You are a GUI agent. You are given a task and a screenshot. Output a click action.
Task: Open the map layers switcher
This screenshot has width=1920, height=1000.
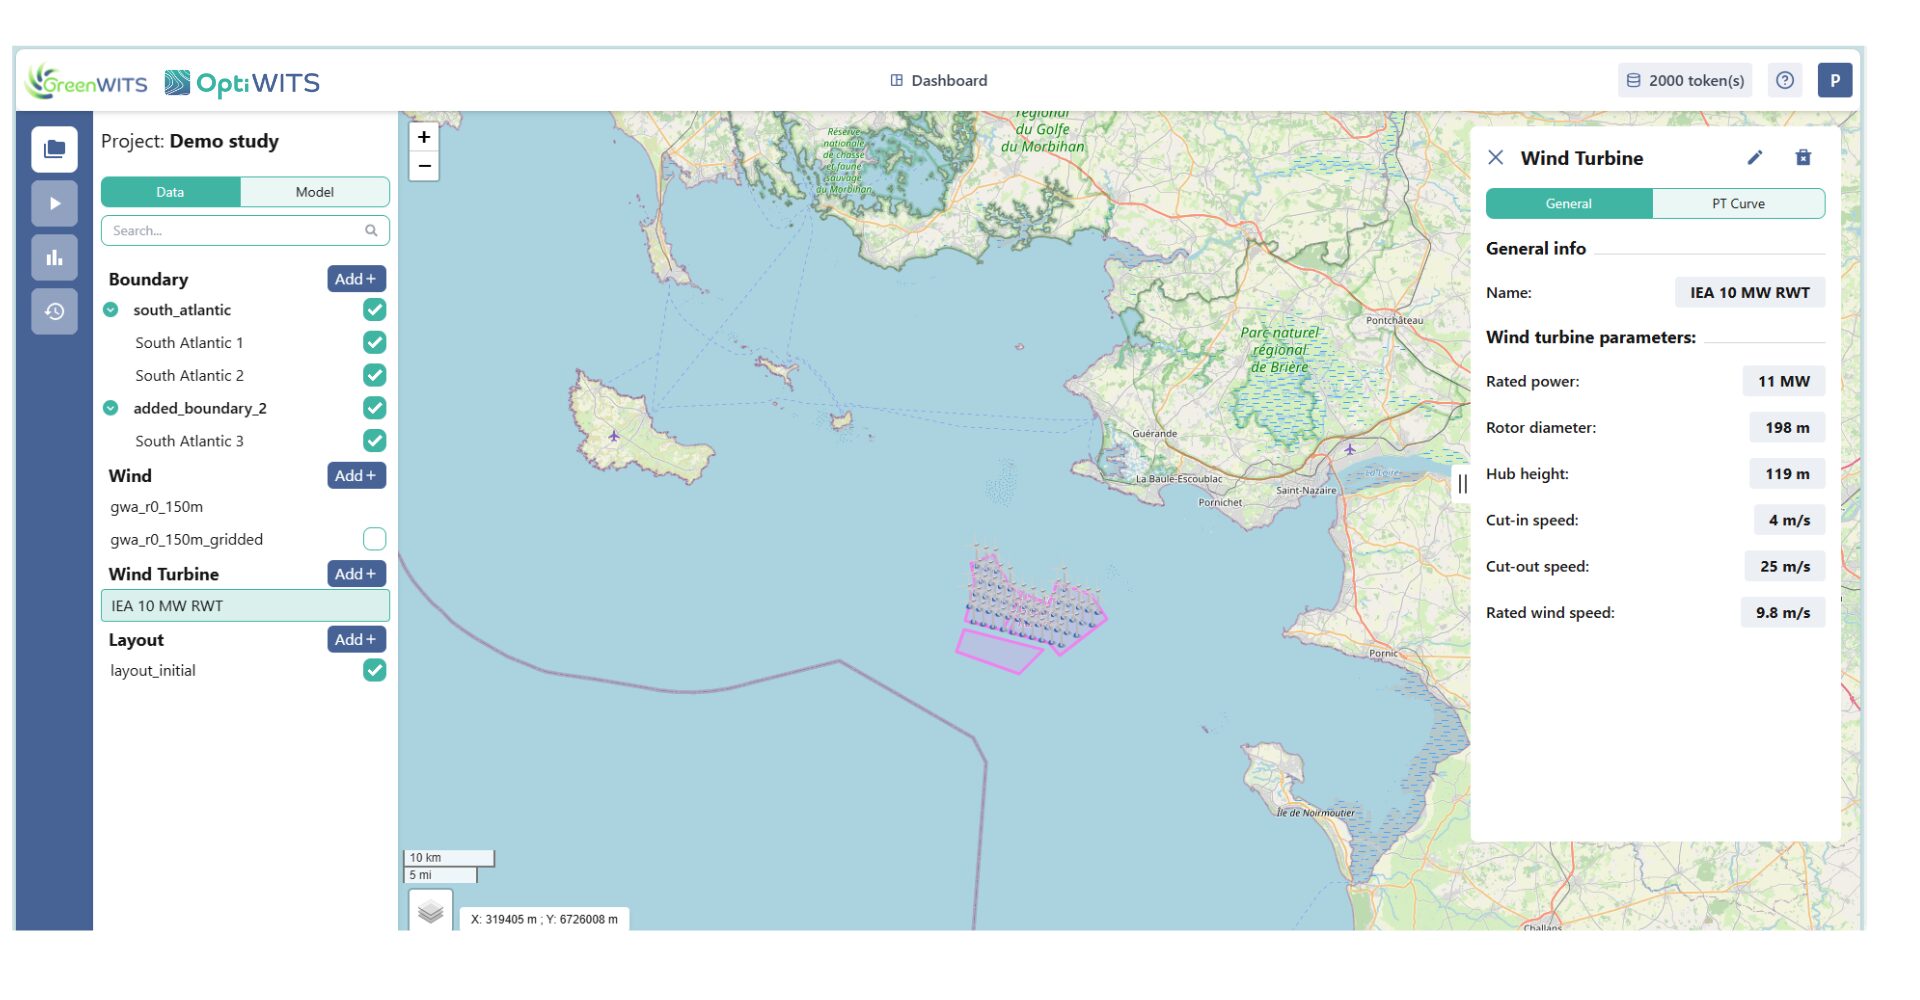pos(431,911)
